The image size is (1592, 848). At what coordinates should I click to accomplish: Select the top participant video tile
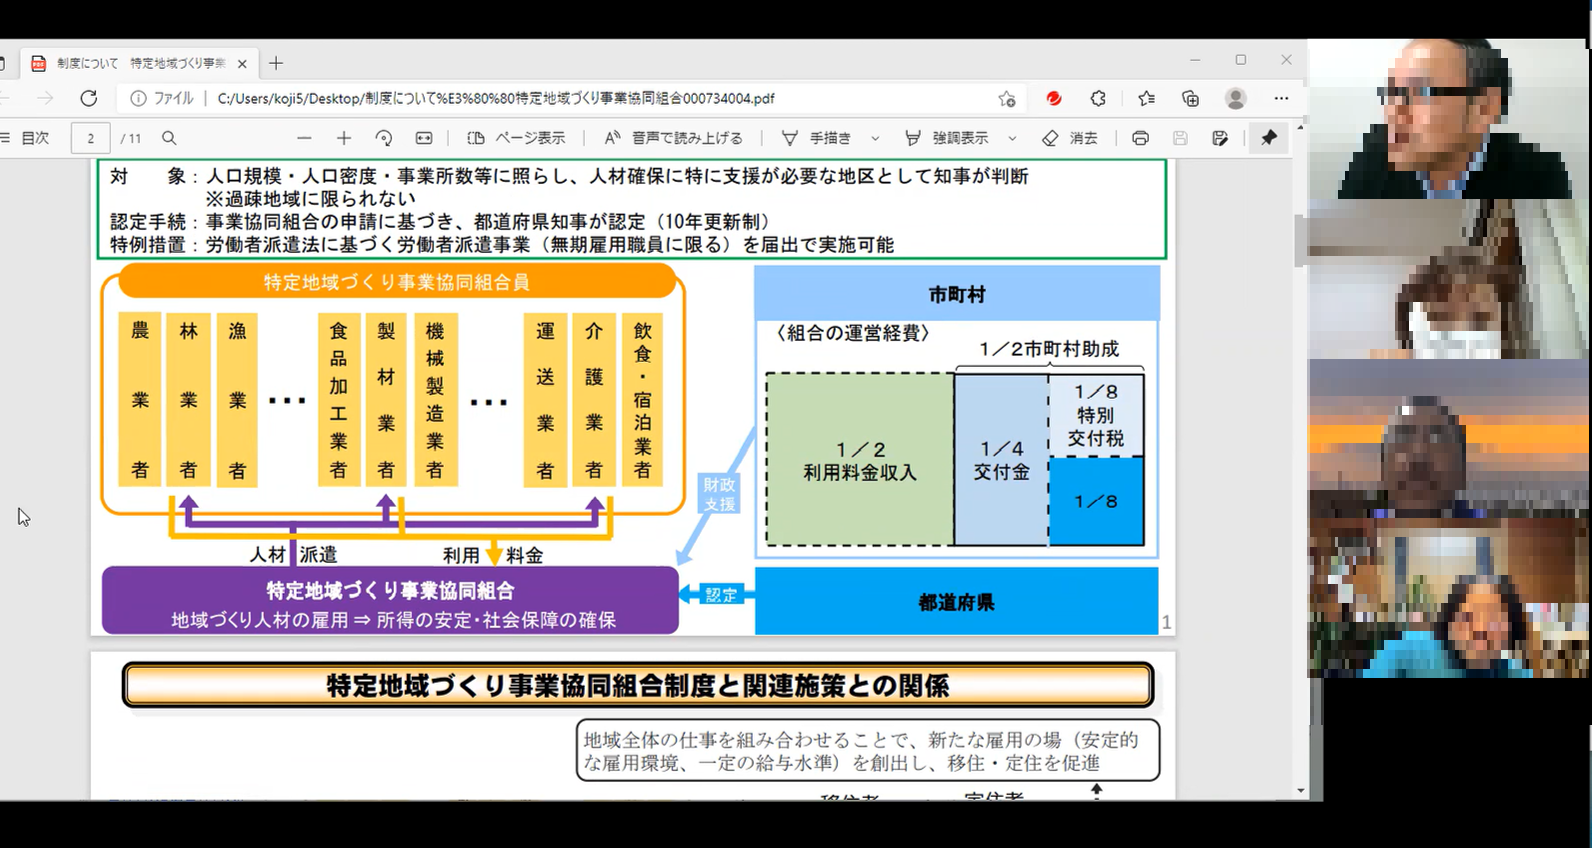pyautogui.click(x=1447, y=119)
